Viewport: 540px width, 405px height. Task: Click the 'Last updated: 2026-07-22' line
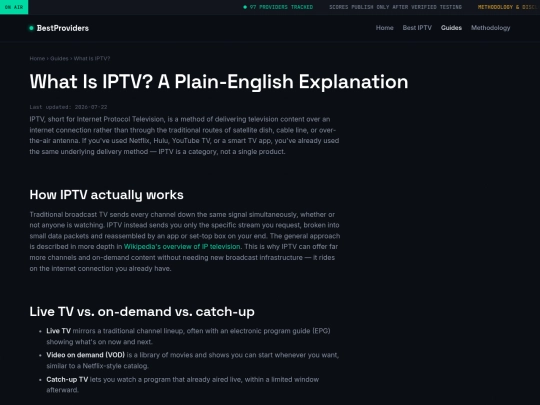pyautogui.click(x=68, y=107)
